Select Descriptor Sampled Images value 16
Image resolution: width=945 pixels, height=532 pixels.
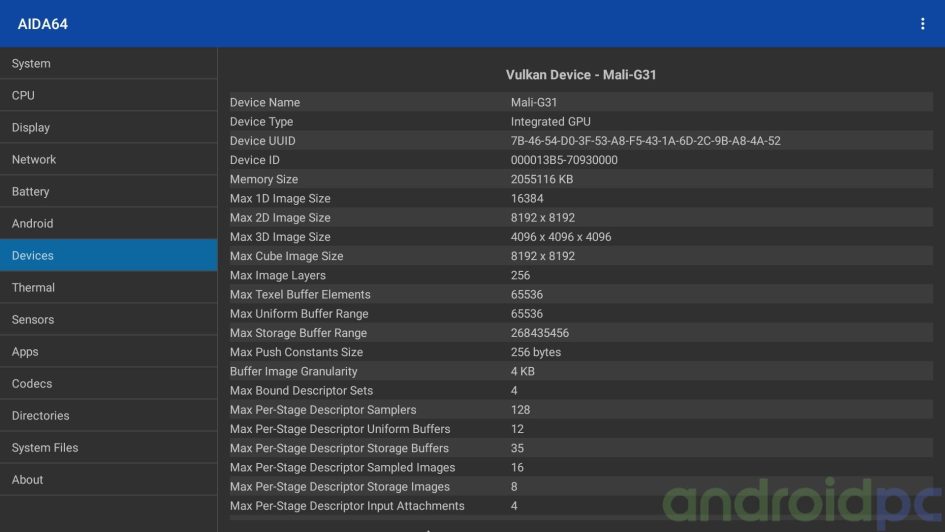click(x=517, y=468)
